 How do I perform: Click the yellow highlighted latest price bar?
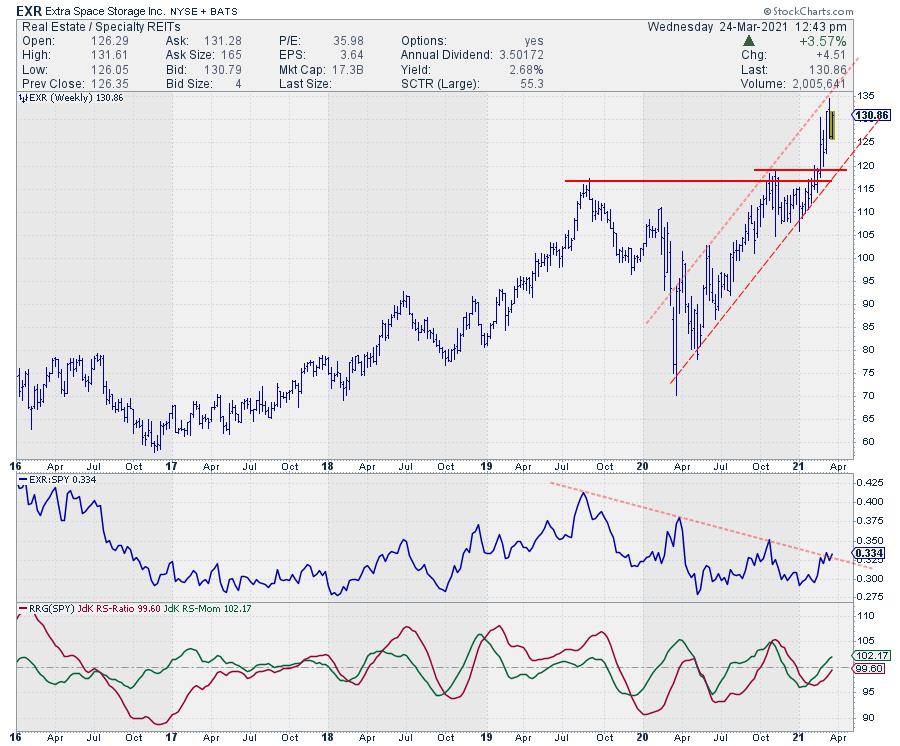(831, 131)
